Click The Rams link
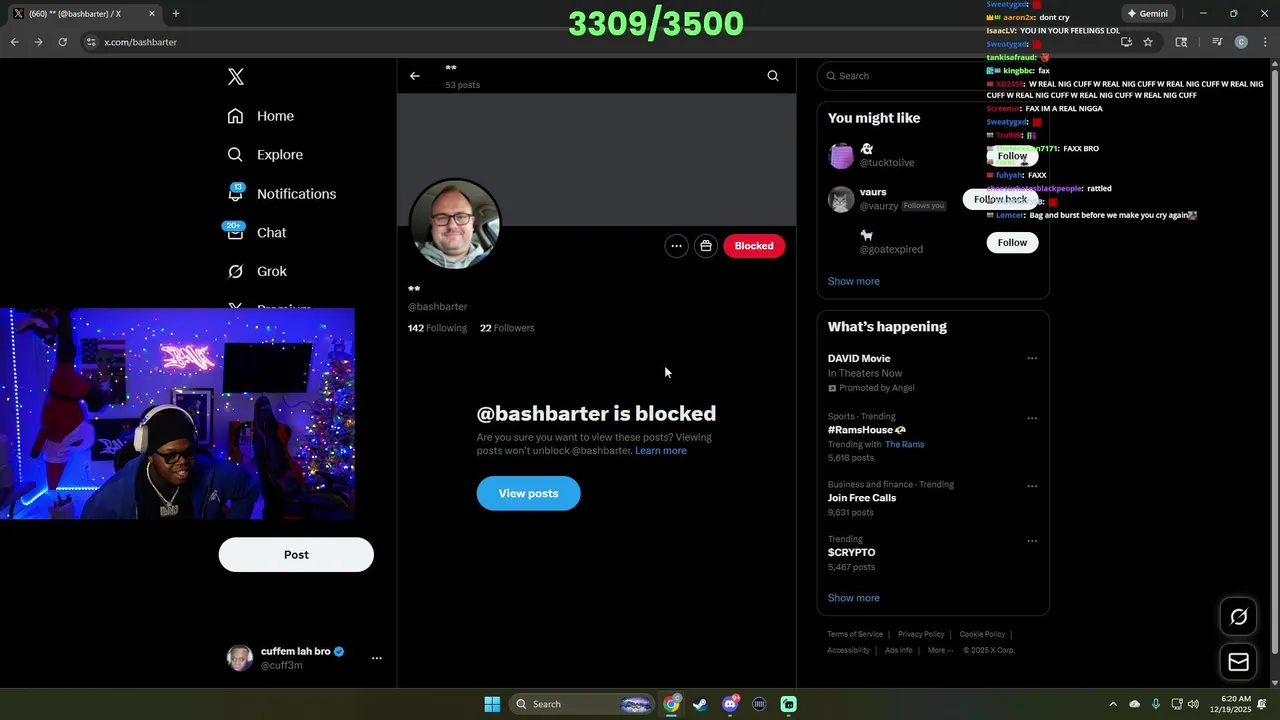The width and height of the screenshot is (1280, 720). coord(904,445)
